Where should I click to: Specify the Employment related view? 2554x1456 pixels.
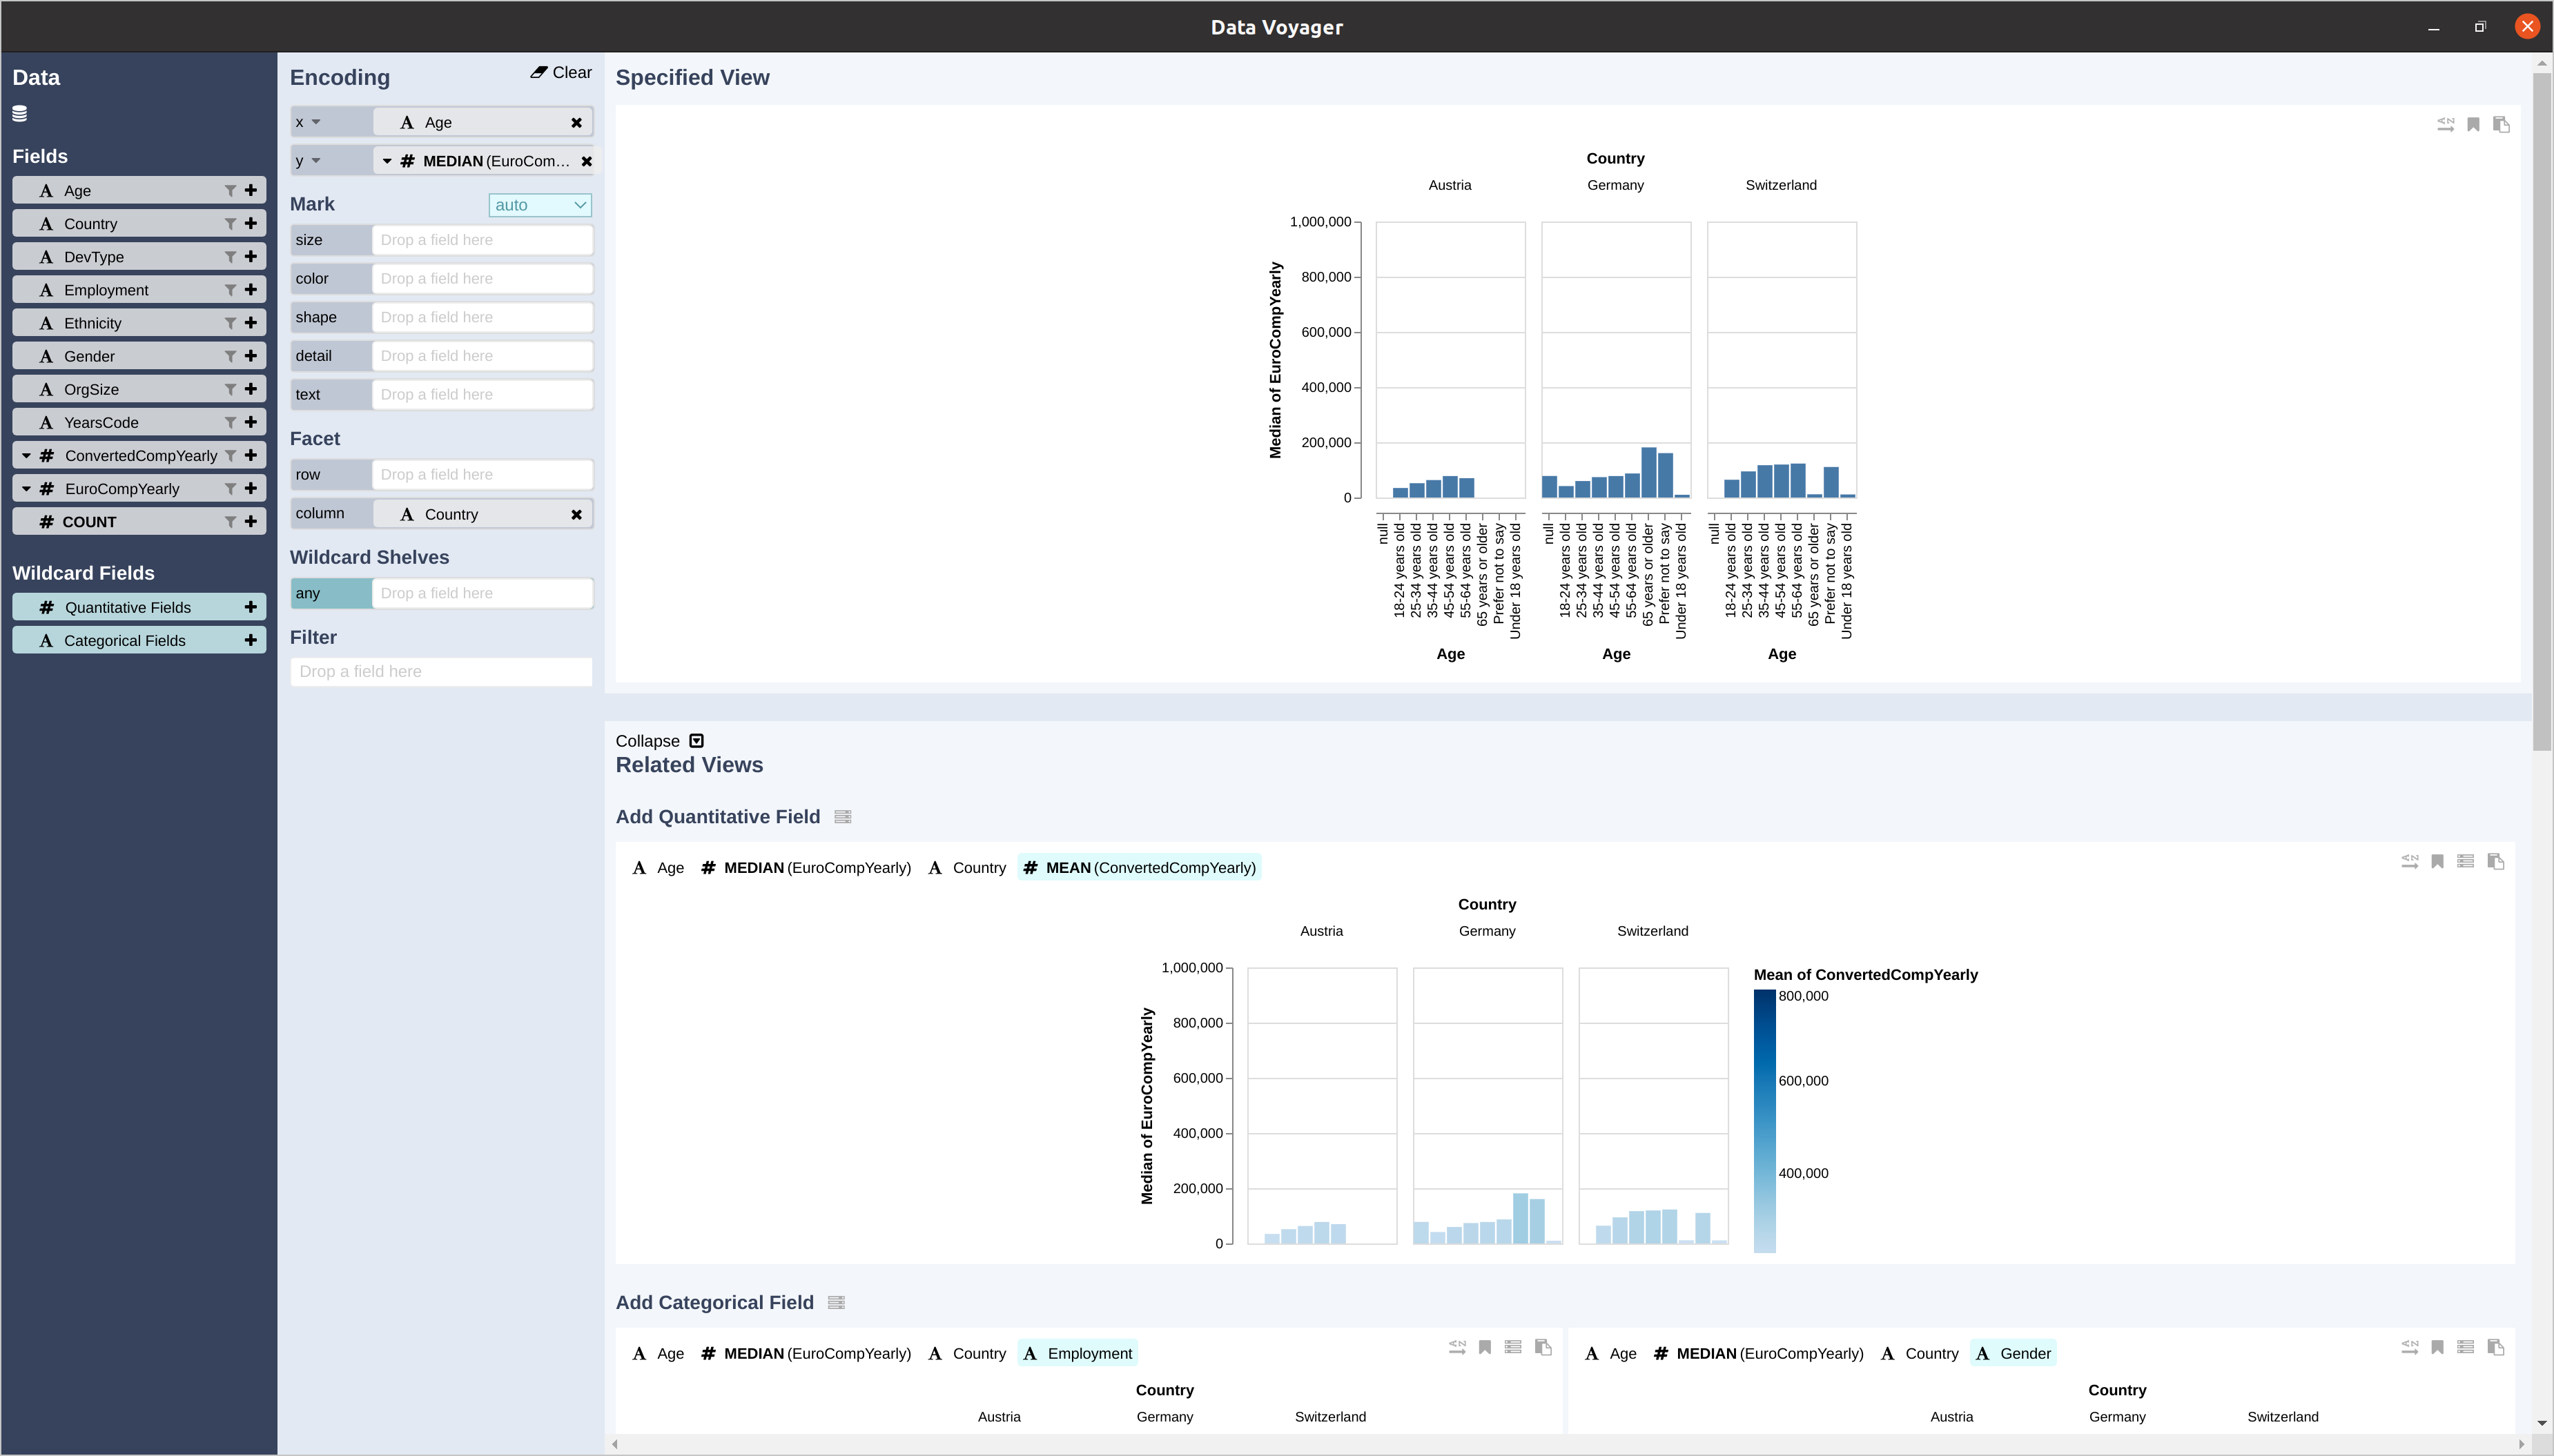point(1513,1347)
